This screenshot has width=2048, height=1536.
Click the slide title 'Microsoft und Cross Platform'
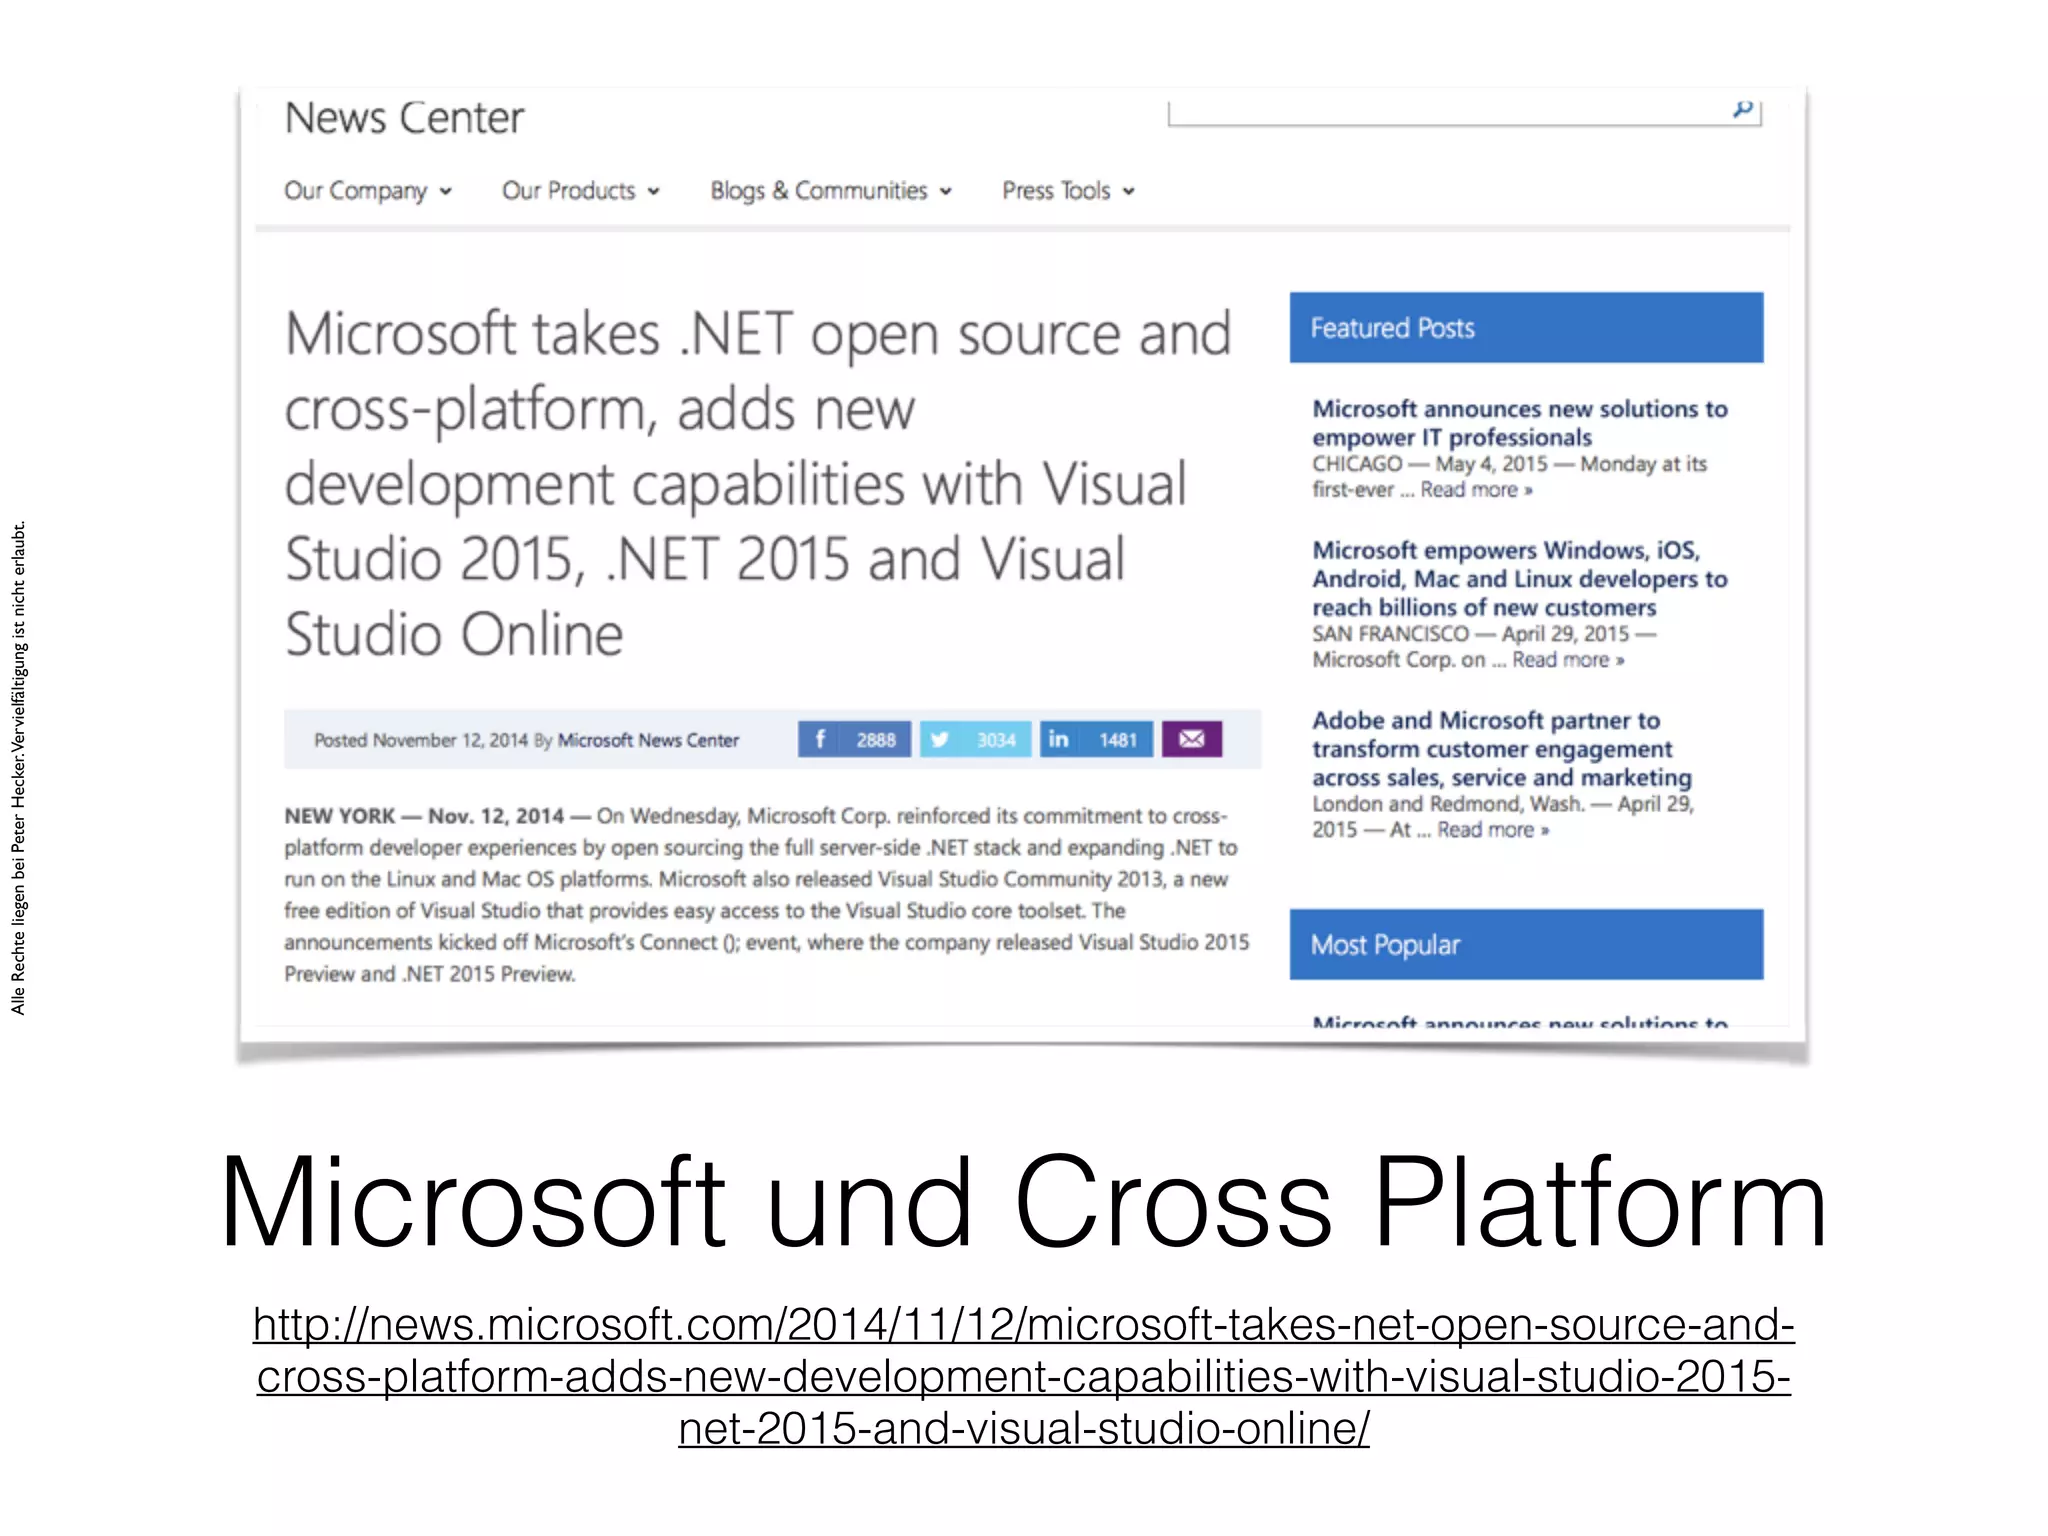pyautogui.click(x=1024, y=1201)
